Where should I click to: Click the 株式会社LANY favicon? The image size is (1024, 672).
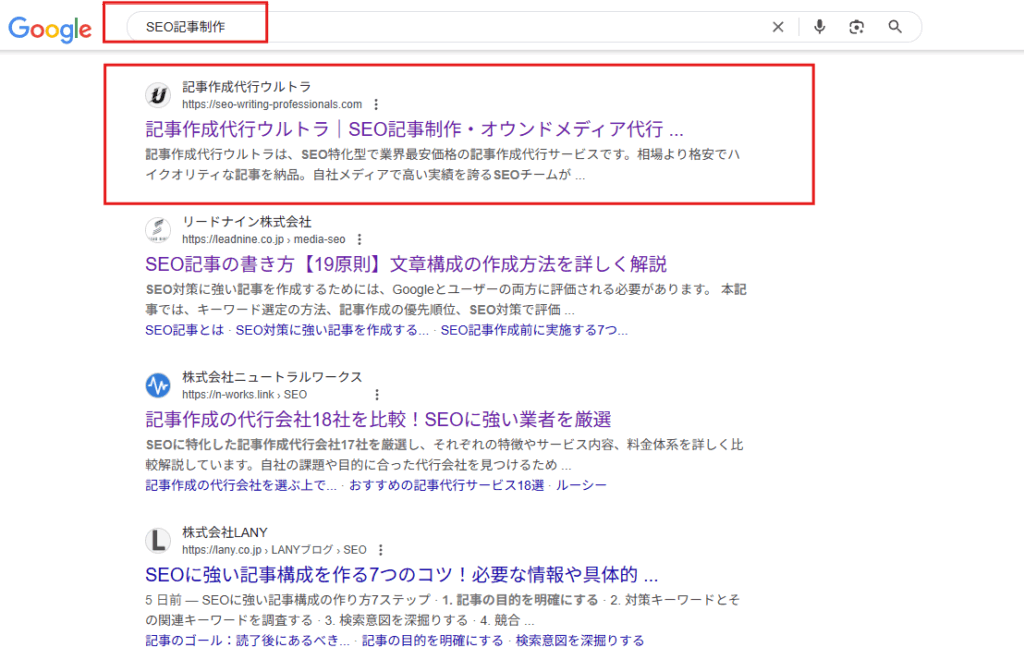[x=158, y=540]
